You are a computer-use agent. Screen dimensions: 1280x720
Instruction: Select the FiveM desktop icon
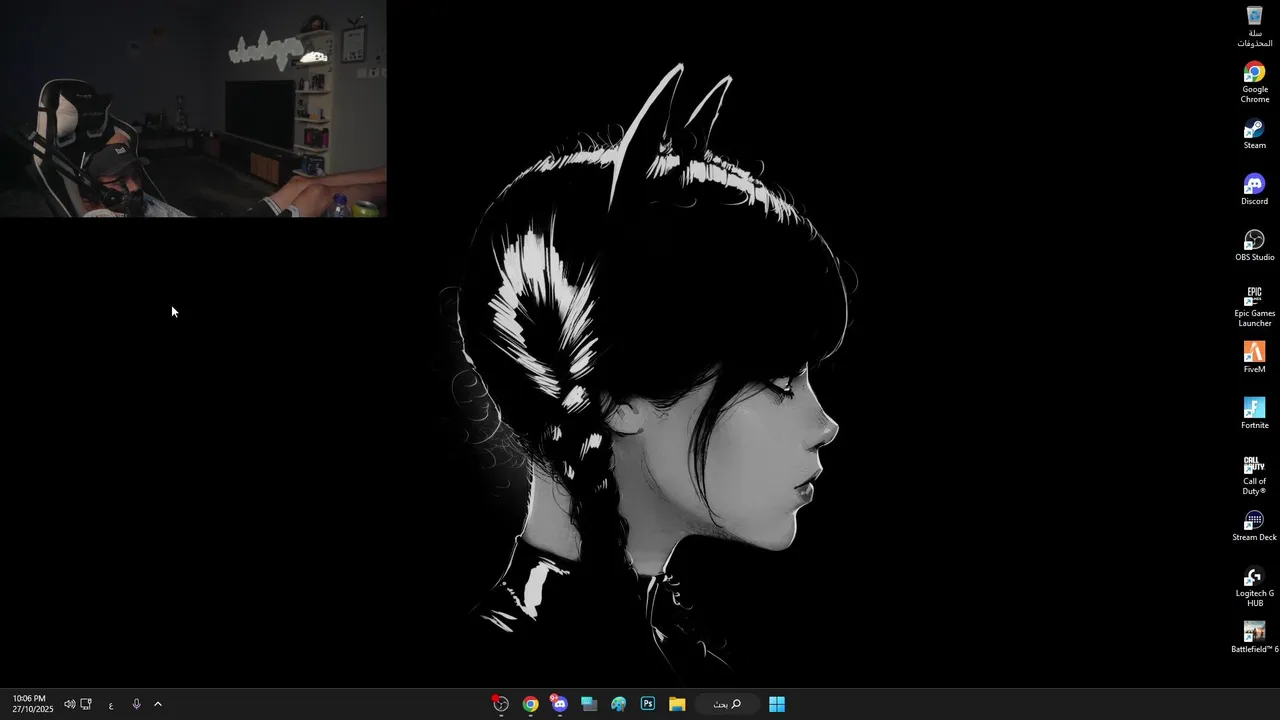[1255, 358]
